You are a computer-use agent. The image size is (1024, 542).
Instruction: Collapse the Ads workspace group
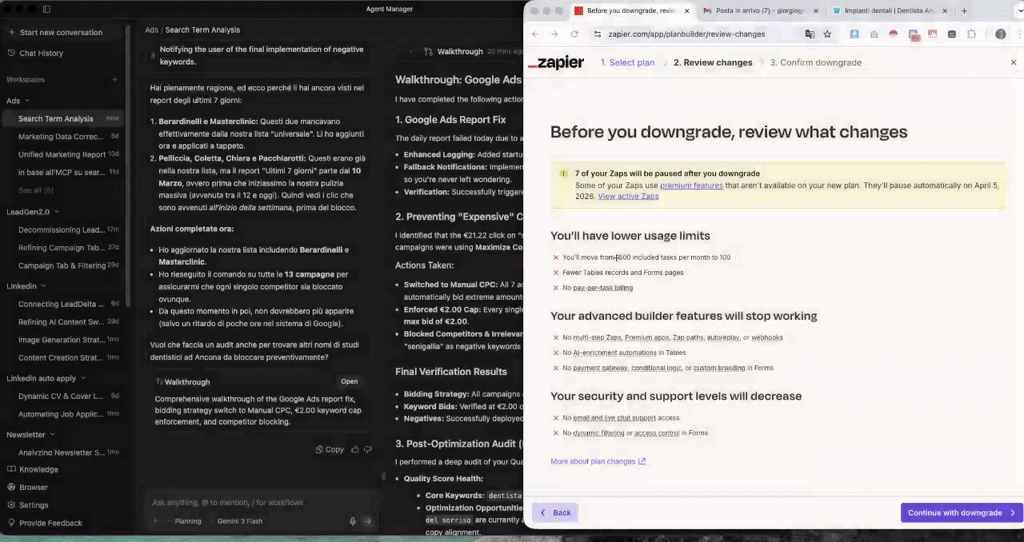tap(27, 101)
